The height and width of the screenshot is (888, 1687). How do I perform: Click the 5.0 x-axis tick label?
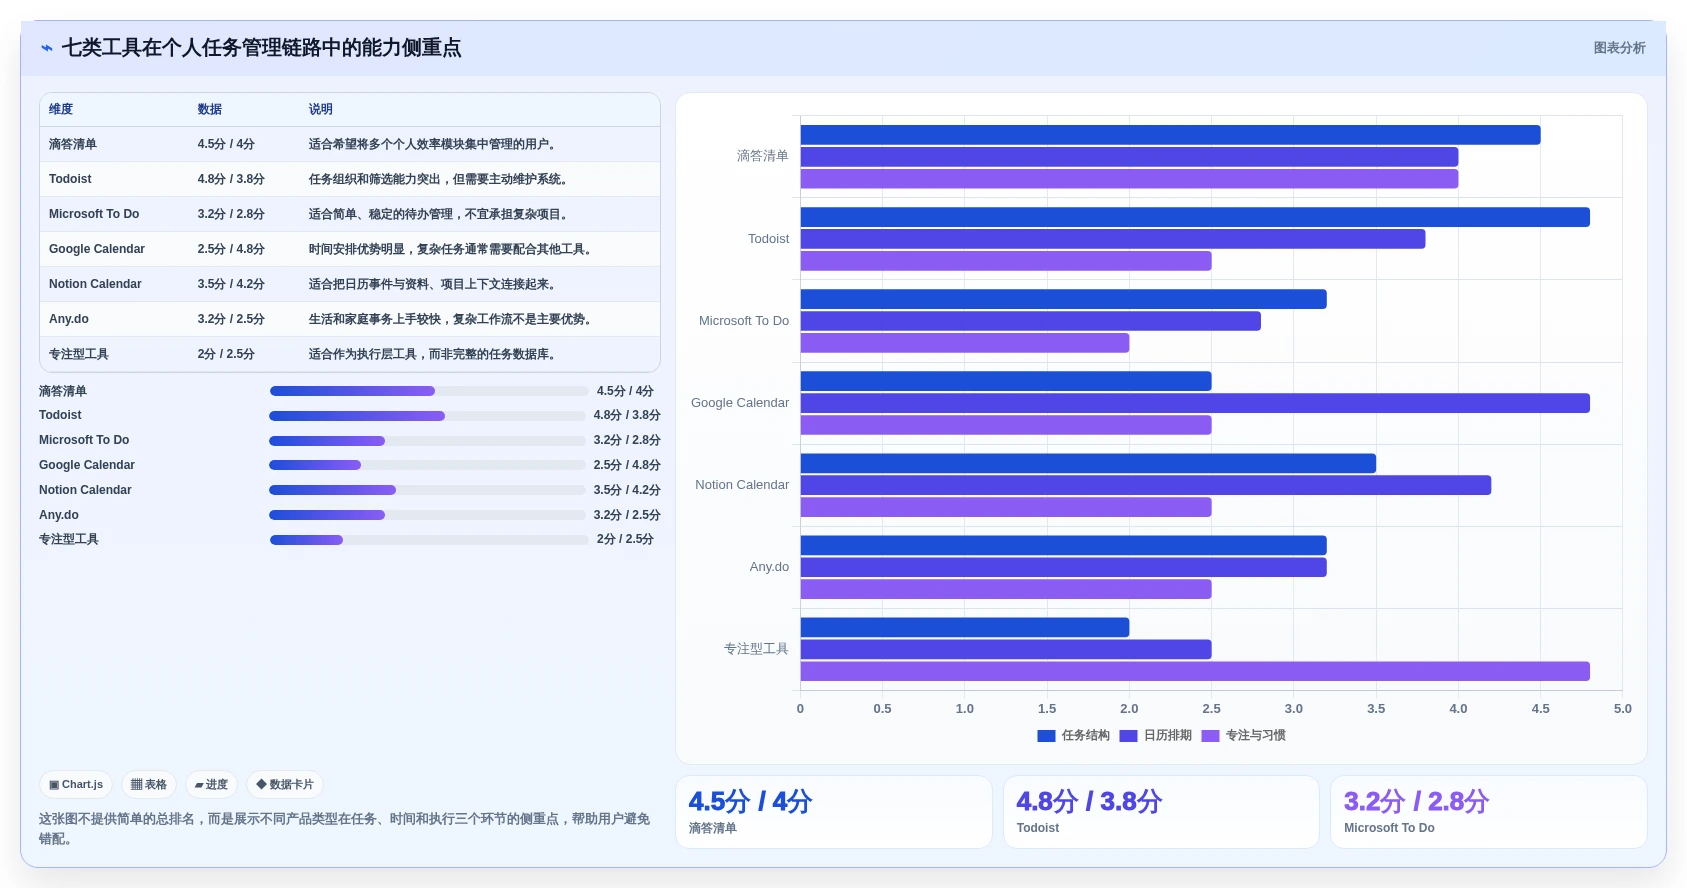pos(1622,709)
